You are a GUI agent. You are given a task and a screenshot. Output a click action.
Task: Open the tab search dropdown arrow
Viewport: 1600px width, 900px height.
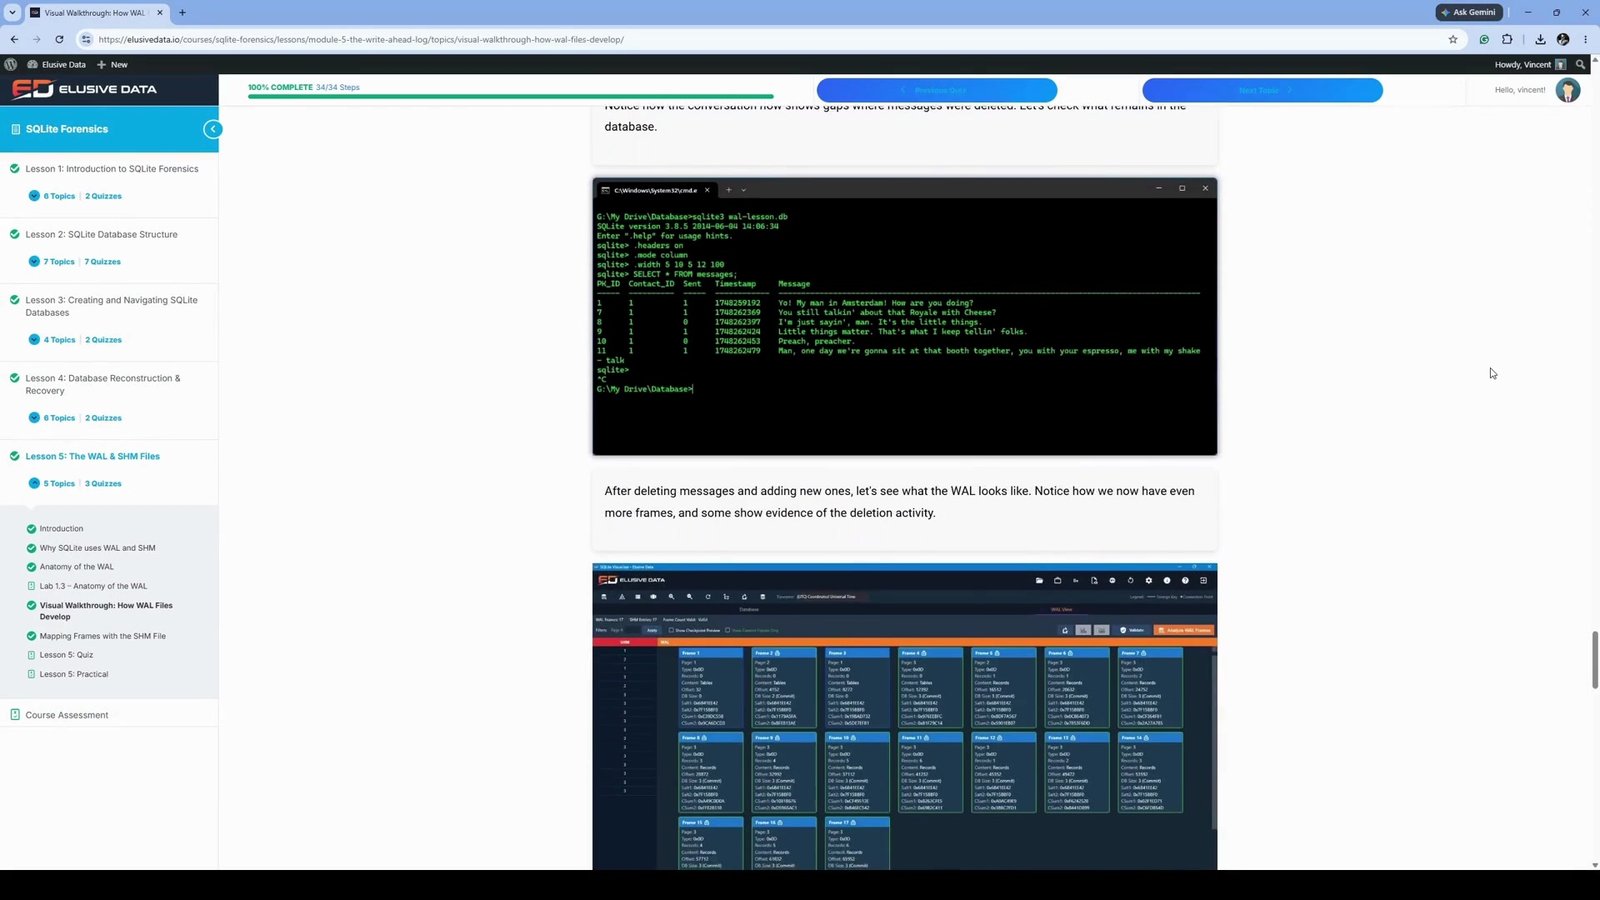tap(12, 12)
